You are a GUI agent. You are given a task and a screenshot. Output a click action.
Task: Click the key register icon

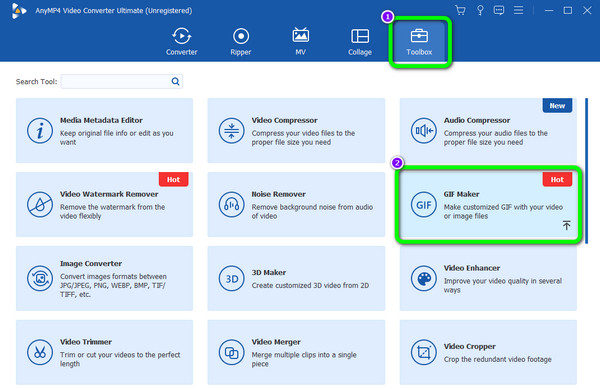click(480, 10)
